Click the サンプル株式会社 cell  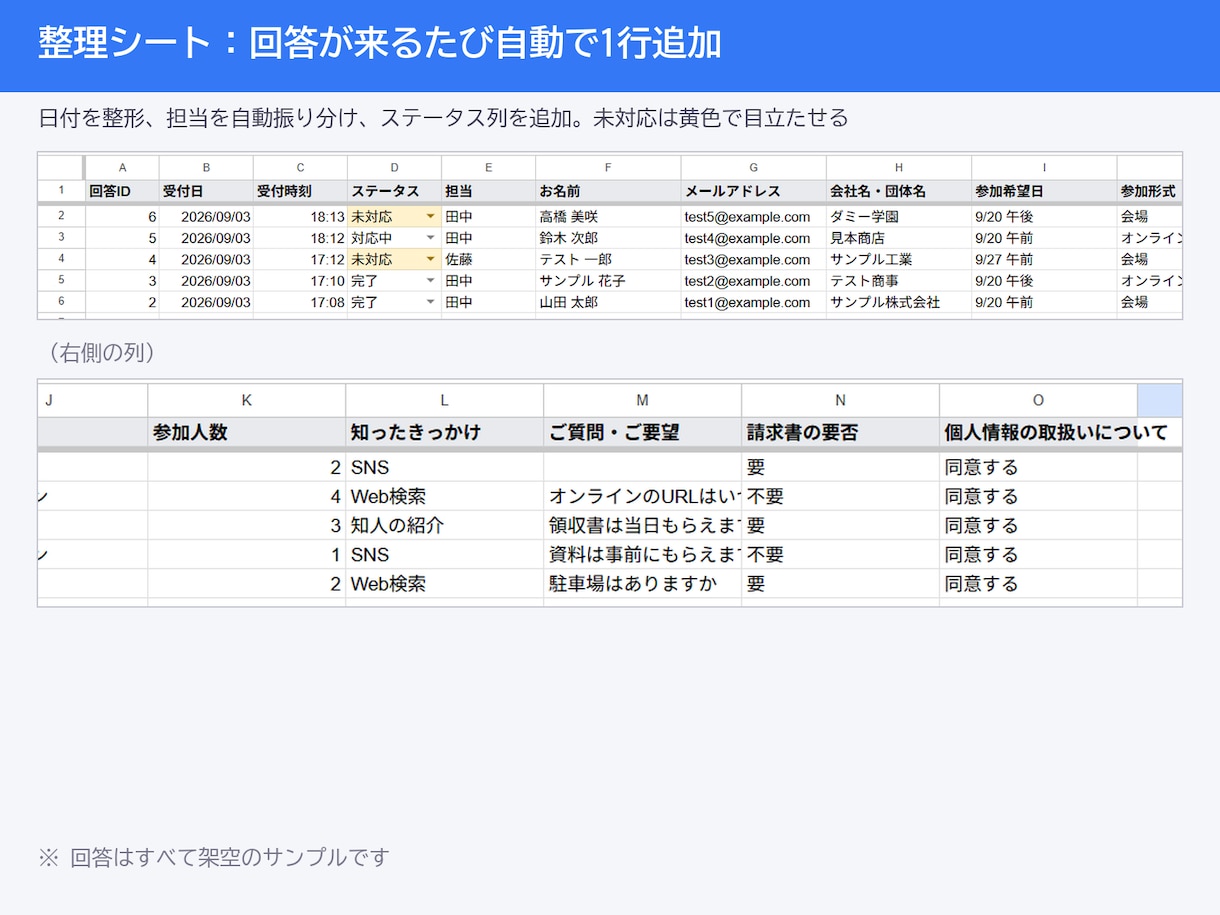[x=899, y=302]
